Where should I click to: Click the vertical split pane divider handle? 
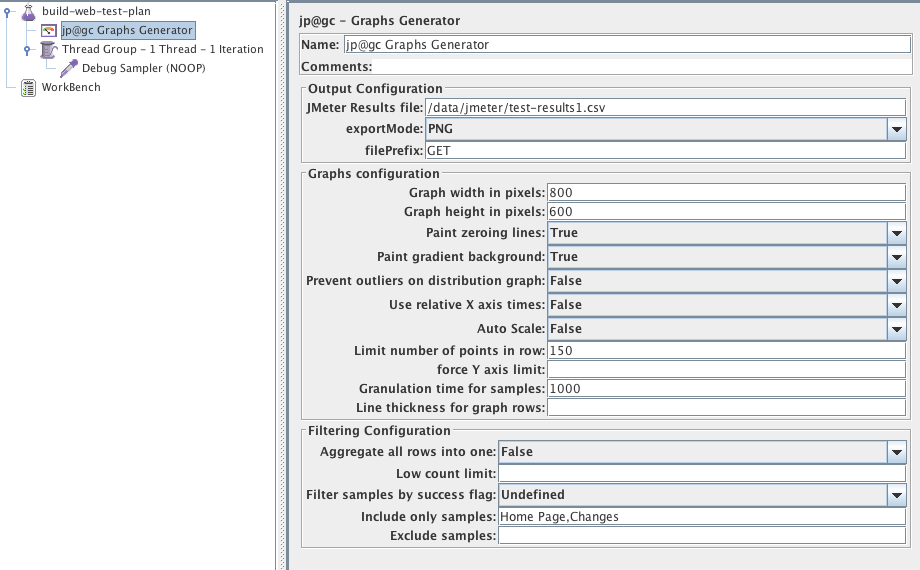pos(282,285)
